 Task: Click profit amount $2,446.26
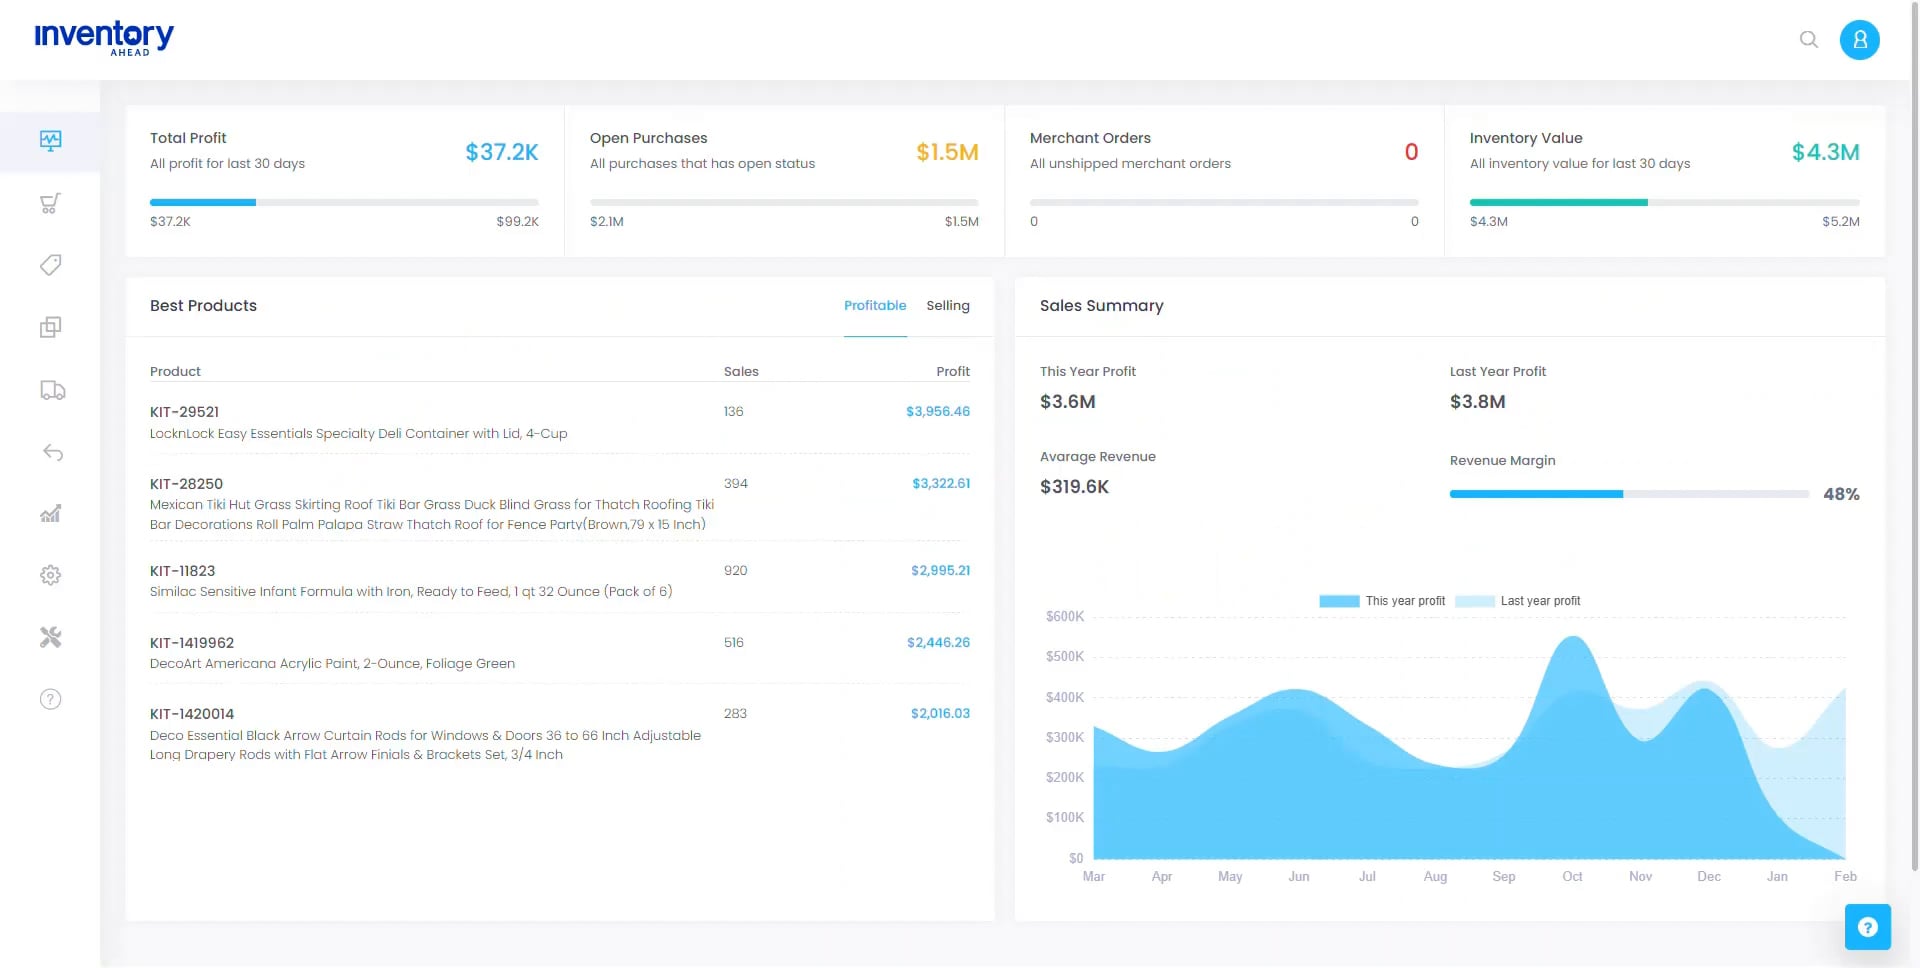pyautogui.click(x=938, y=643)
